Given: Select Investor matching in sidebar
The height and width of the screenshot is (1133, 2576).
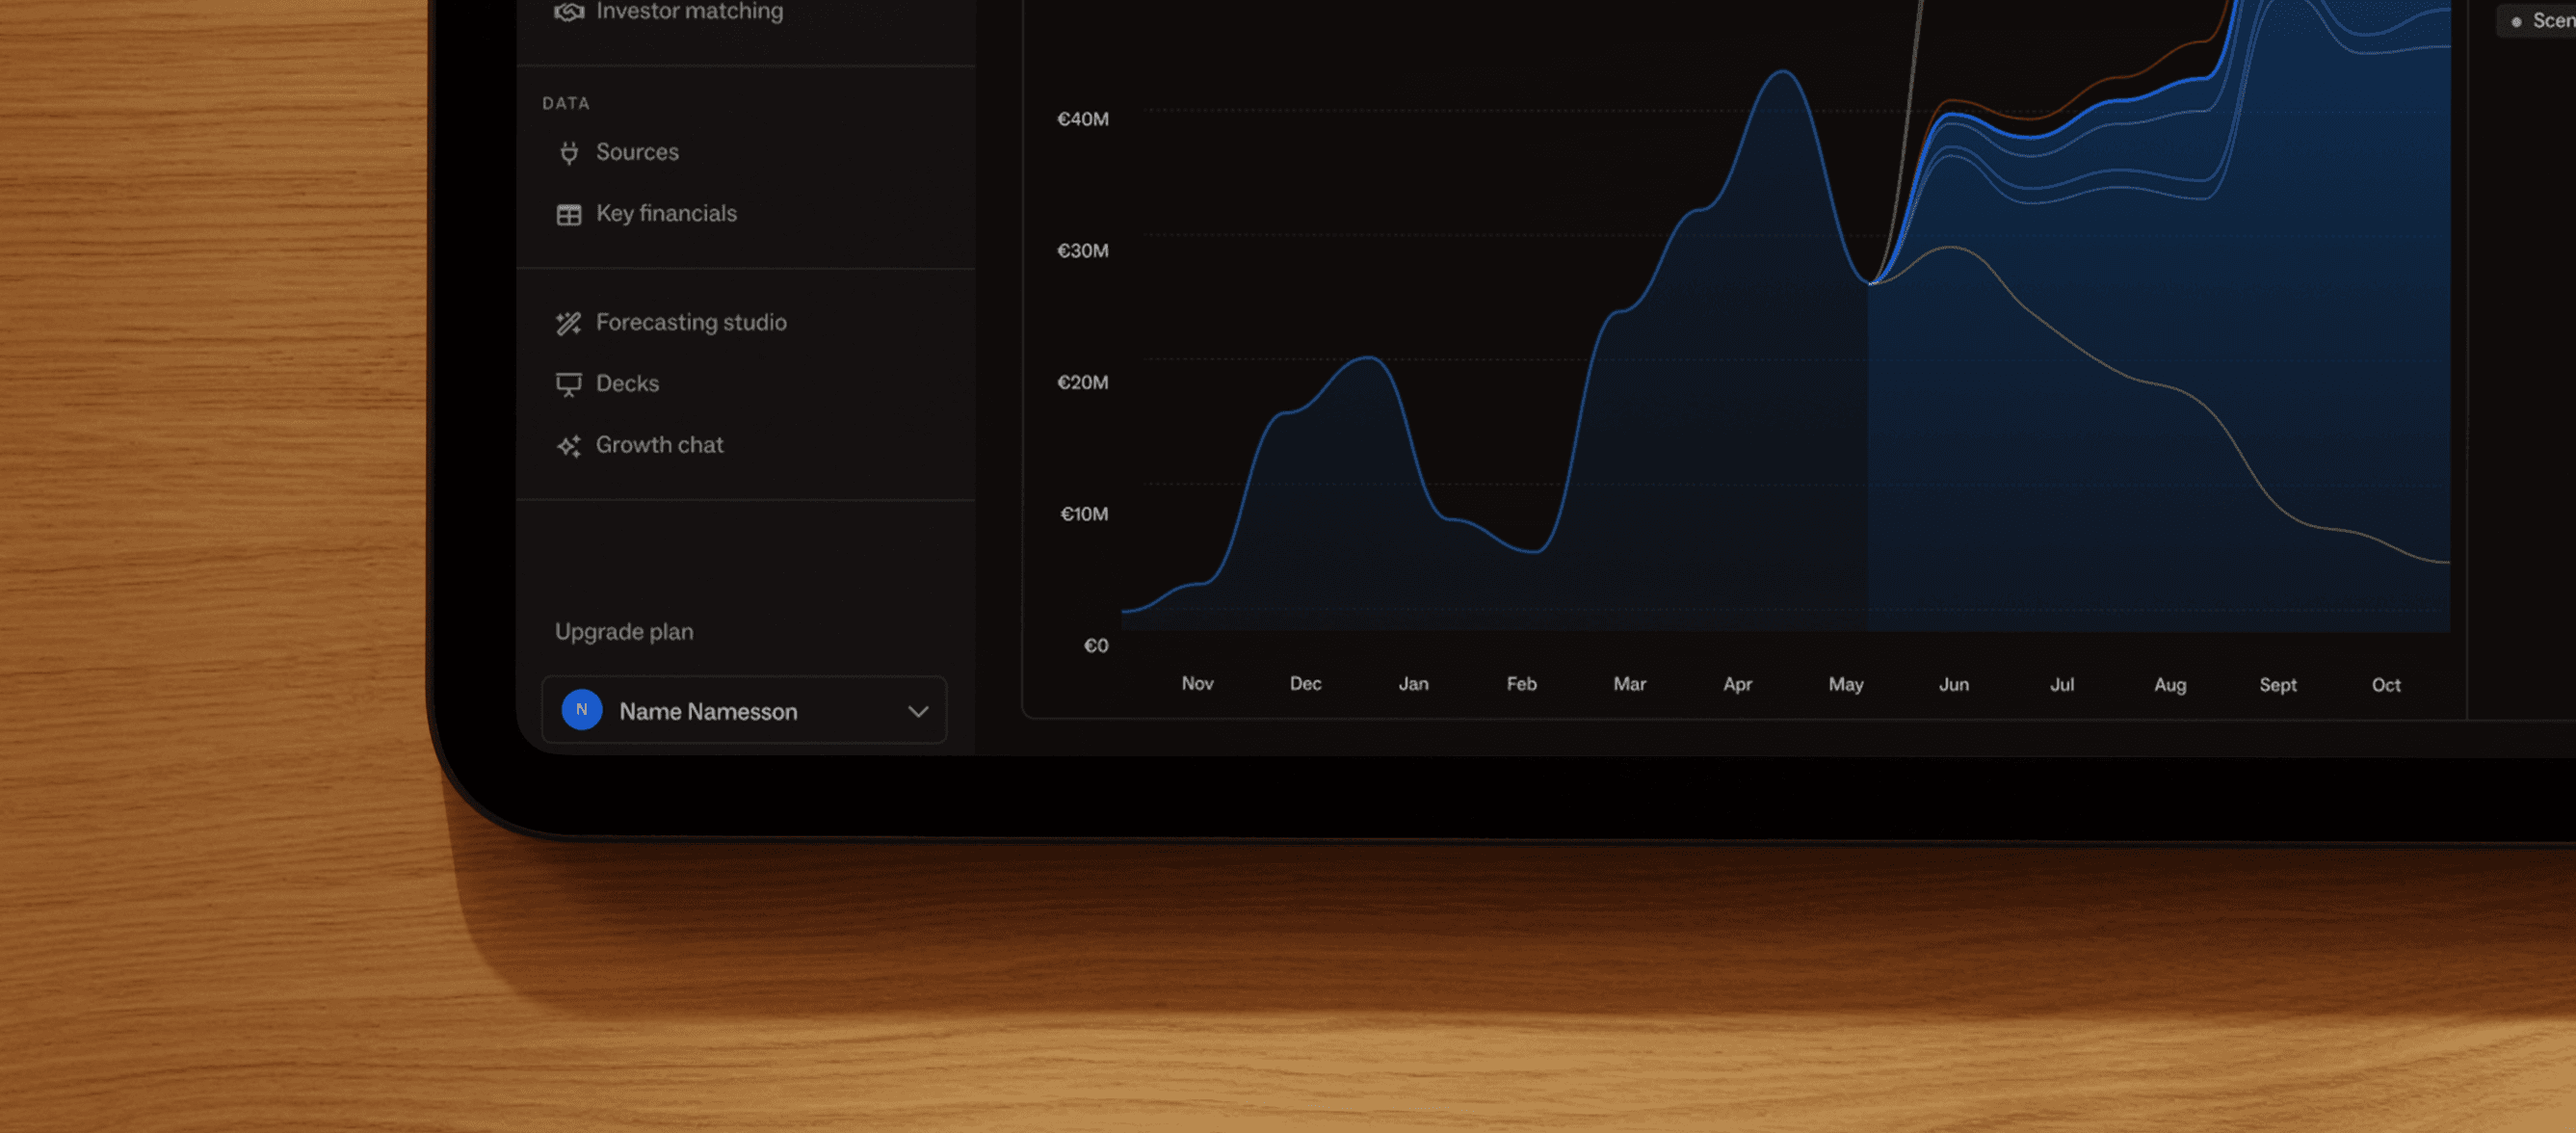Looking at the screenshot, I should pos(689,11).
